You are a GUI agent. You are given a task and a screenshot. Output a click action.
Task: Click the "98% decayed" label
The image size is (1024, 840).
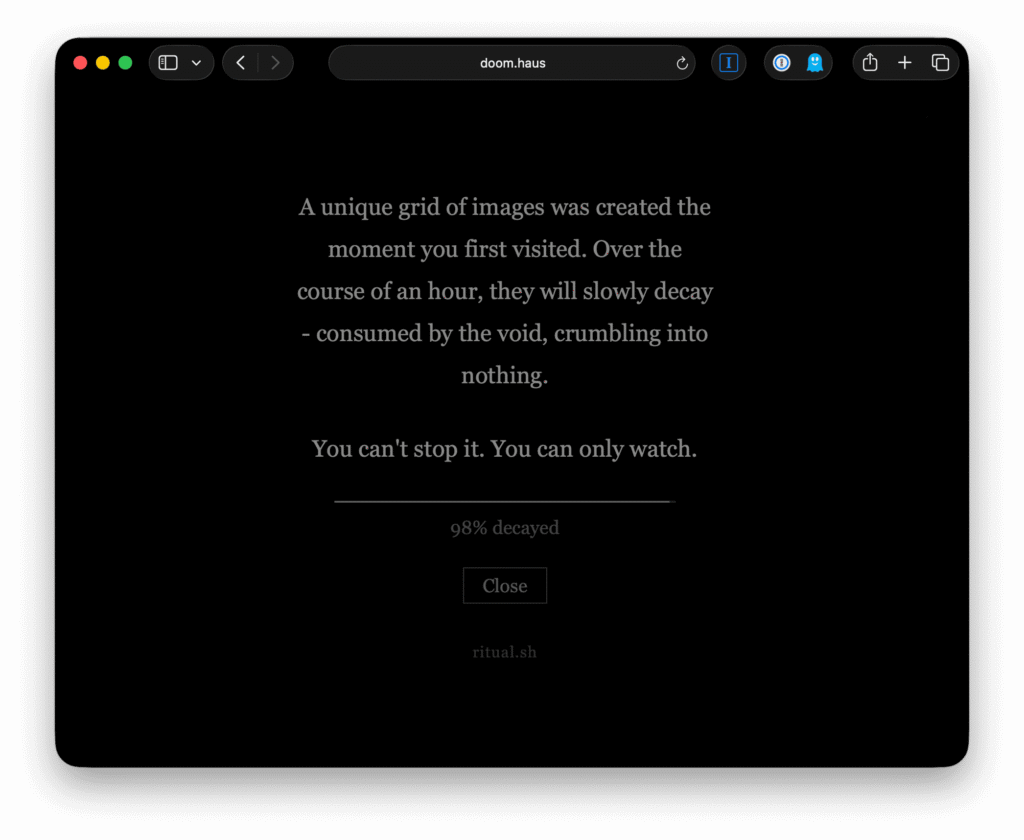(504, 528)
